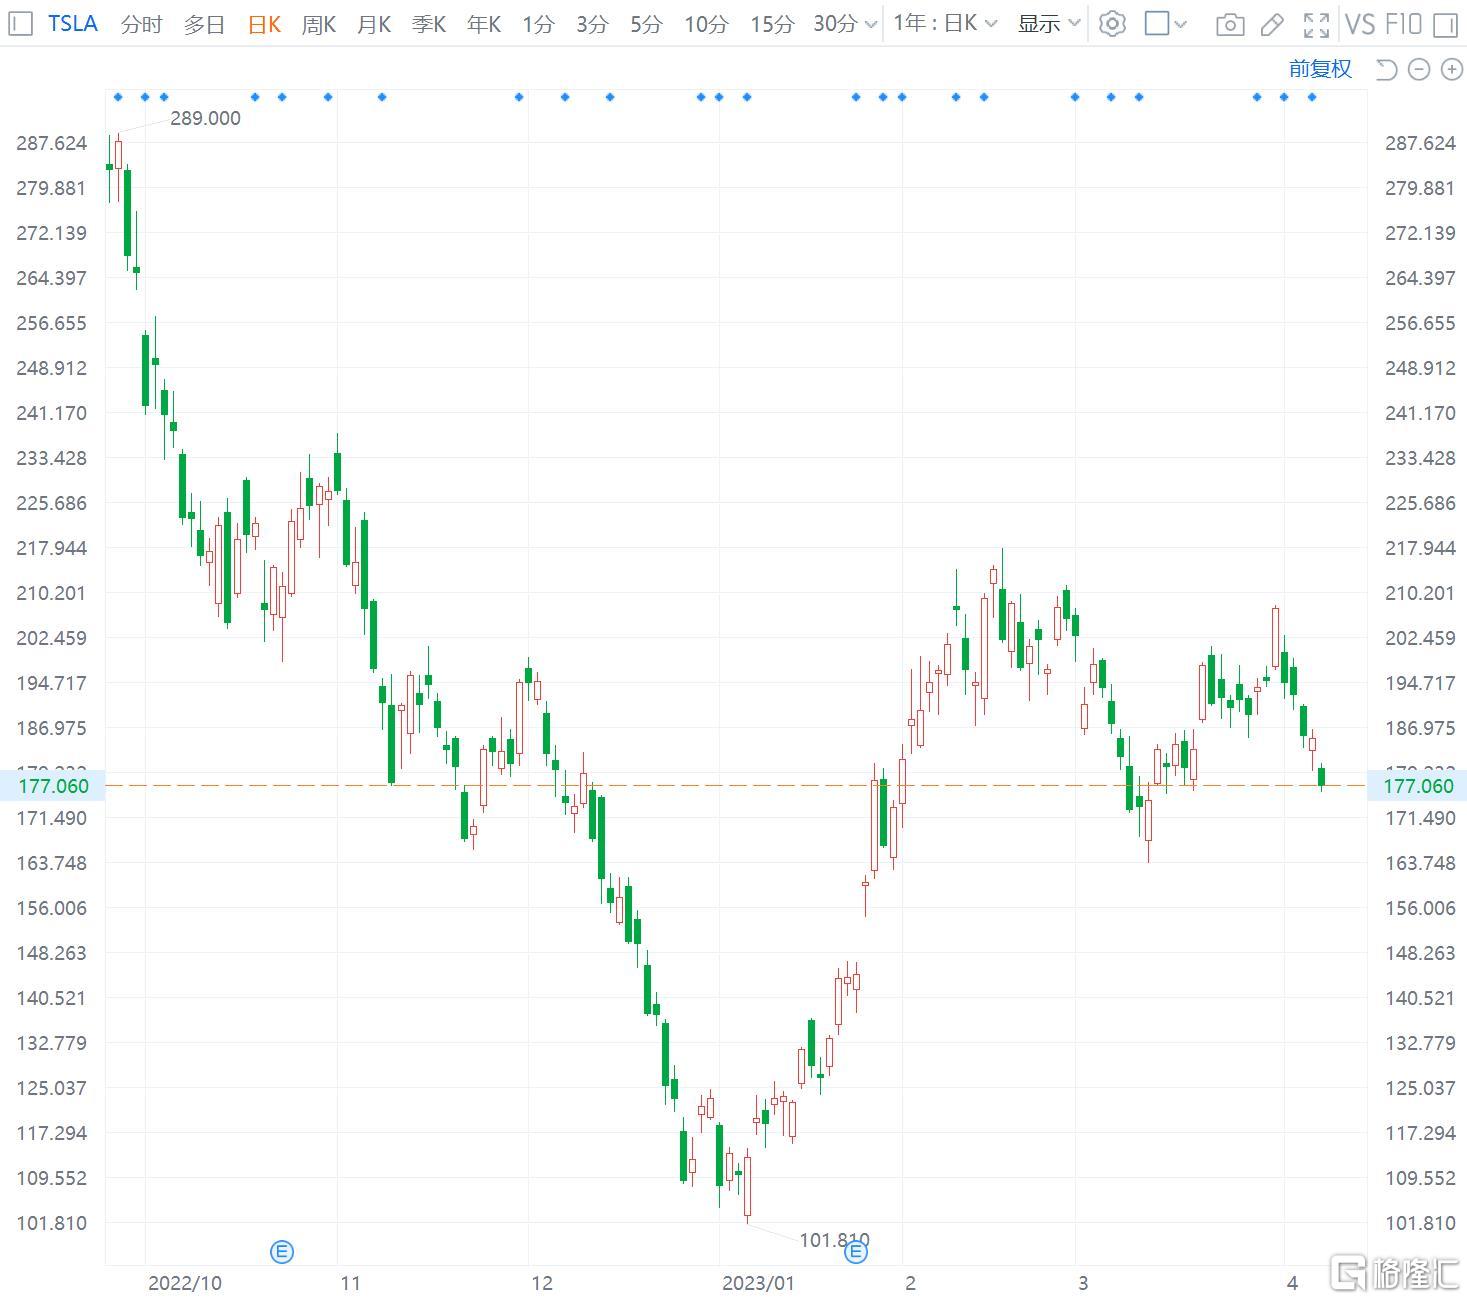Select the 15分 interval
Viewport: 1467px width, 1300px height.
pos(772,24)
